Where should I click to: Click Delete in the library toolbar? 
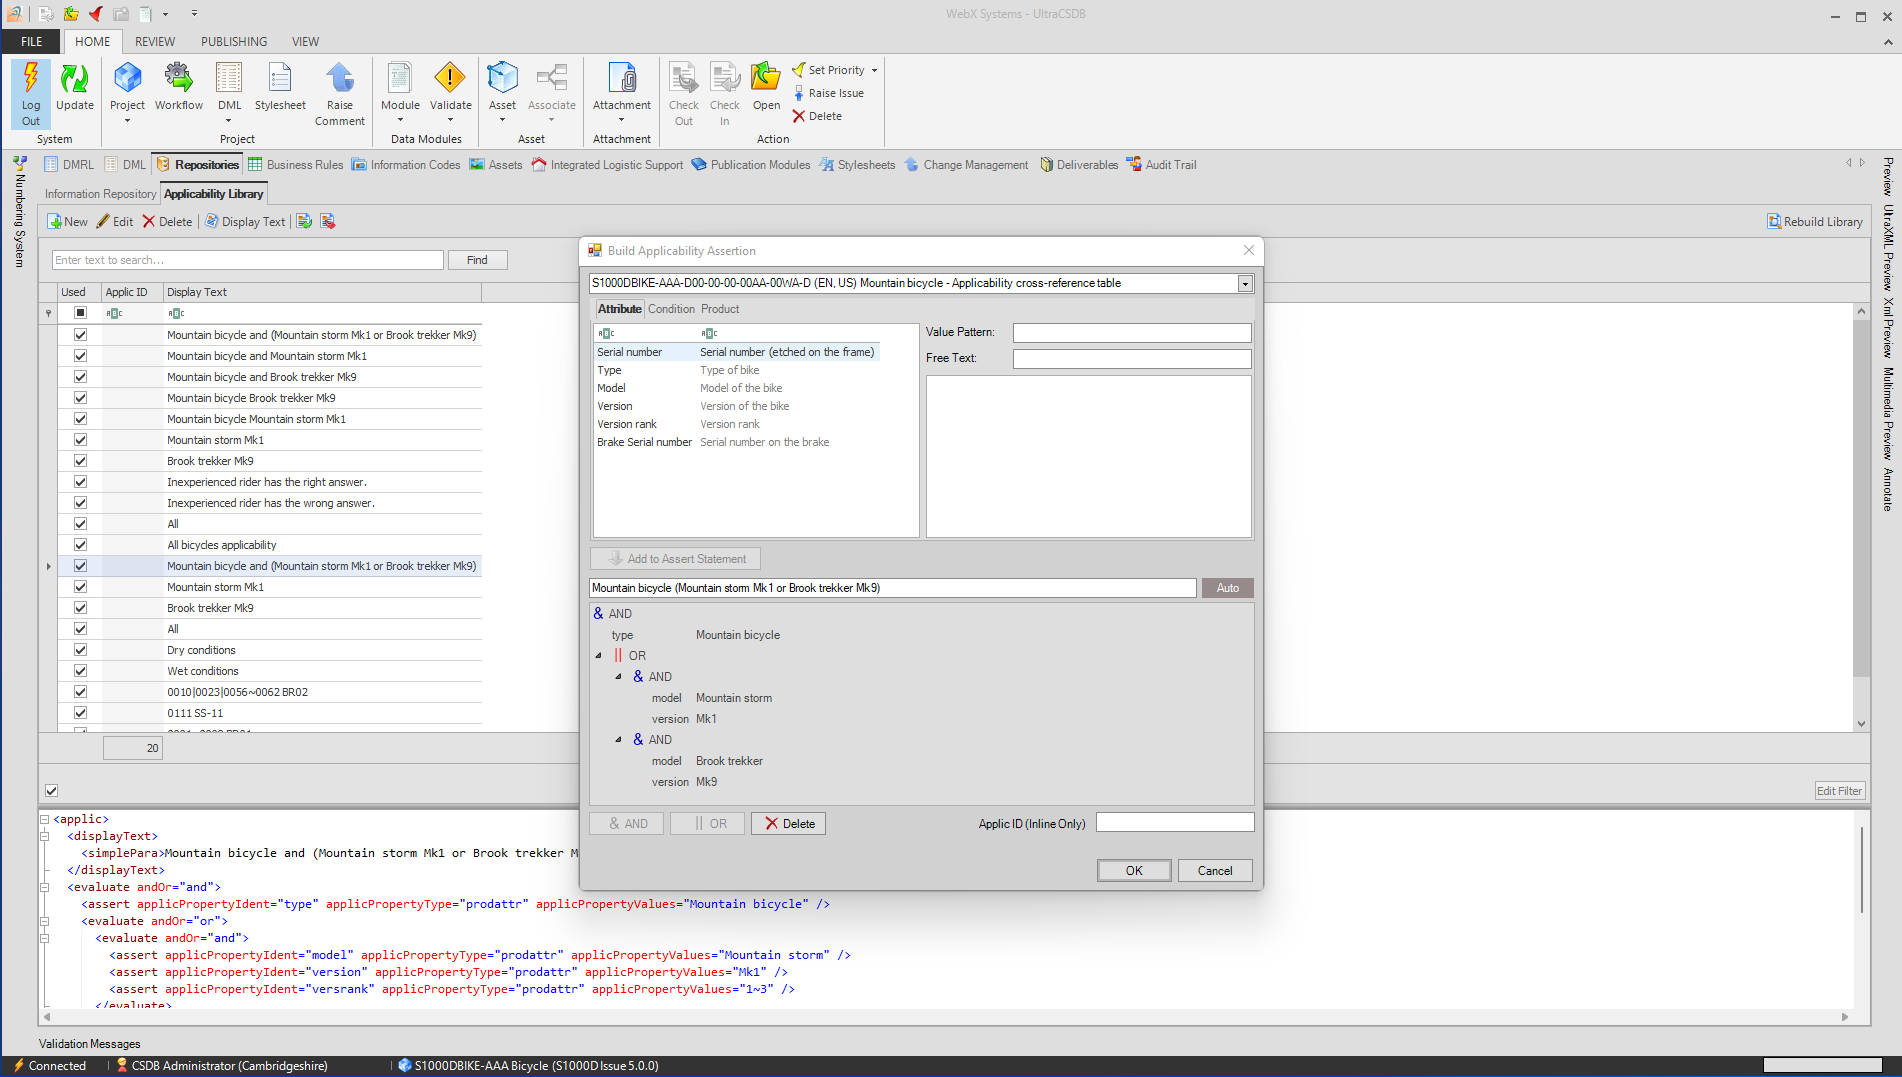click(167, 222)
